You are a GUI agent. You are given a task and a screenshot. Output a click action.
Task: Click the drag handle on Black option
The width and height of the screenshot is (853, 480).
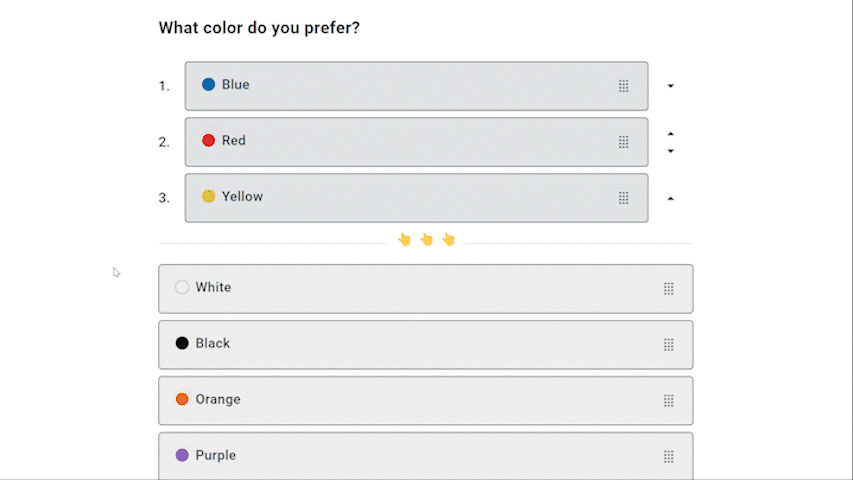669,345
